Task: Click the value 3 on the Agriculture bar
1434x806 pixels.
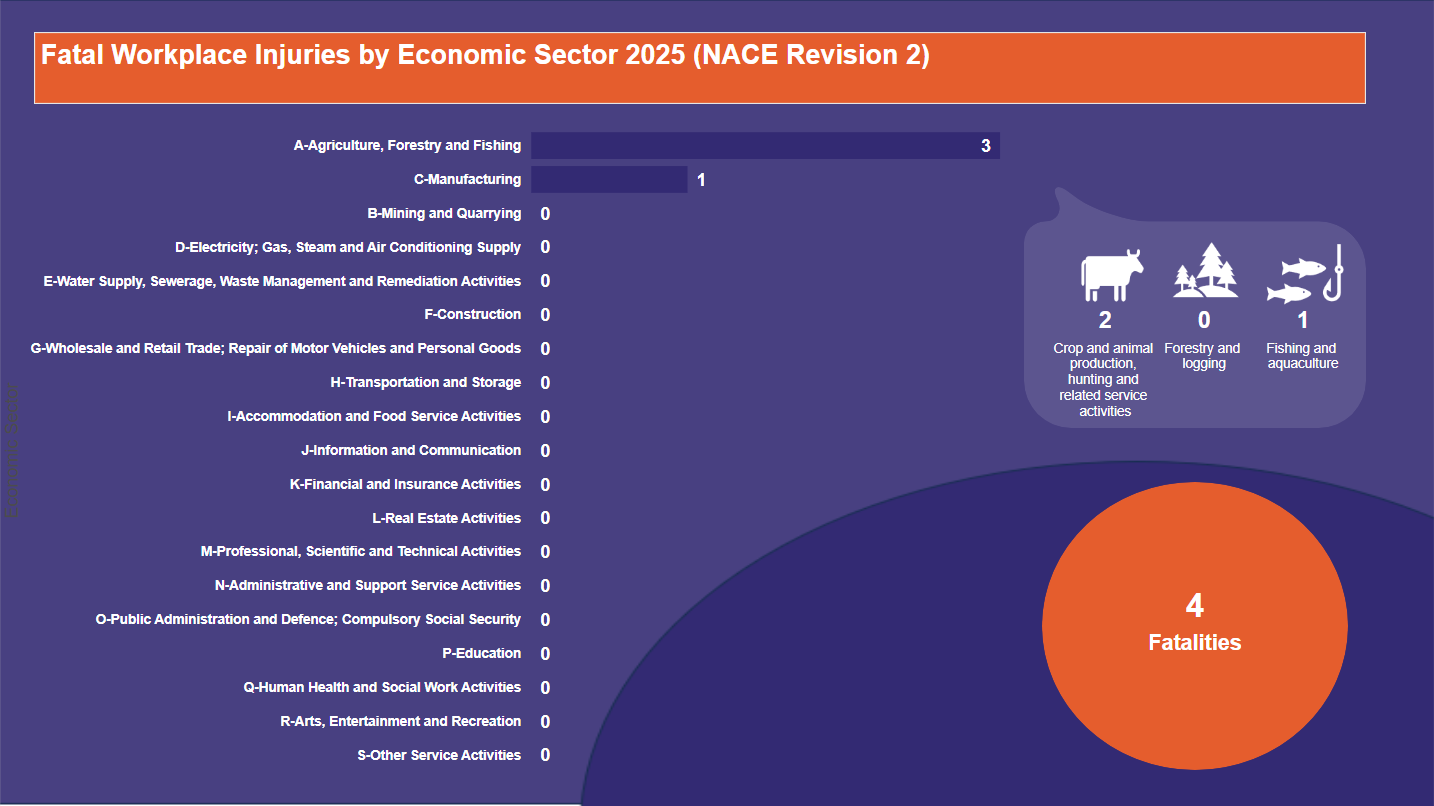Action: coord(985,146)
